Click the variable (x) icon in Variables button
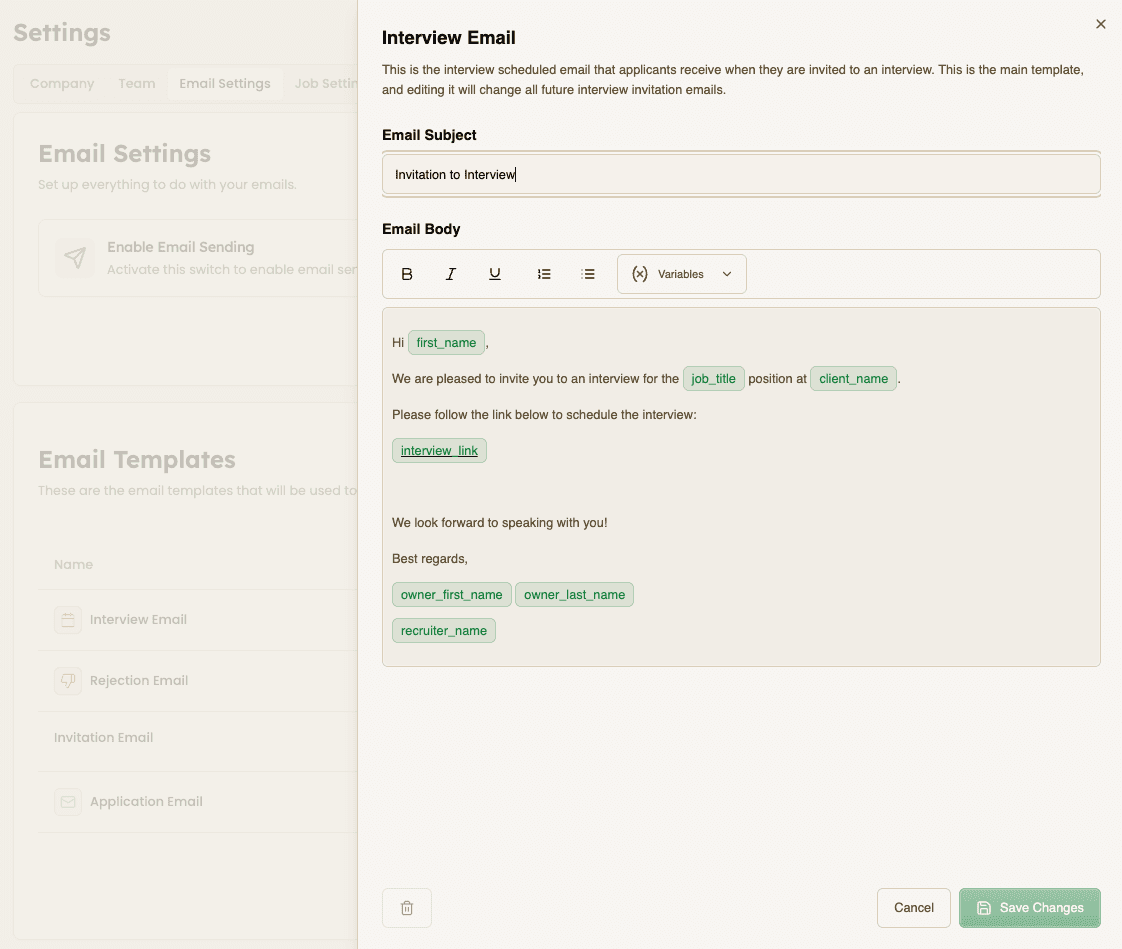1122x949 pixels. (x=640, y=274)
